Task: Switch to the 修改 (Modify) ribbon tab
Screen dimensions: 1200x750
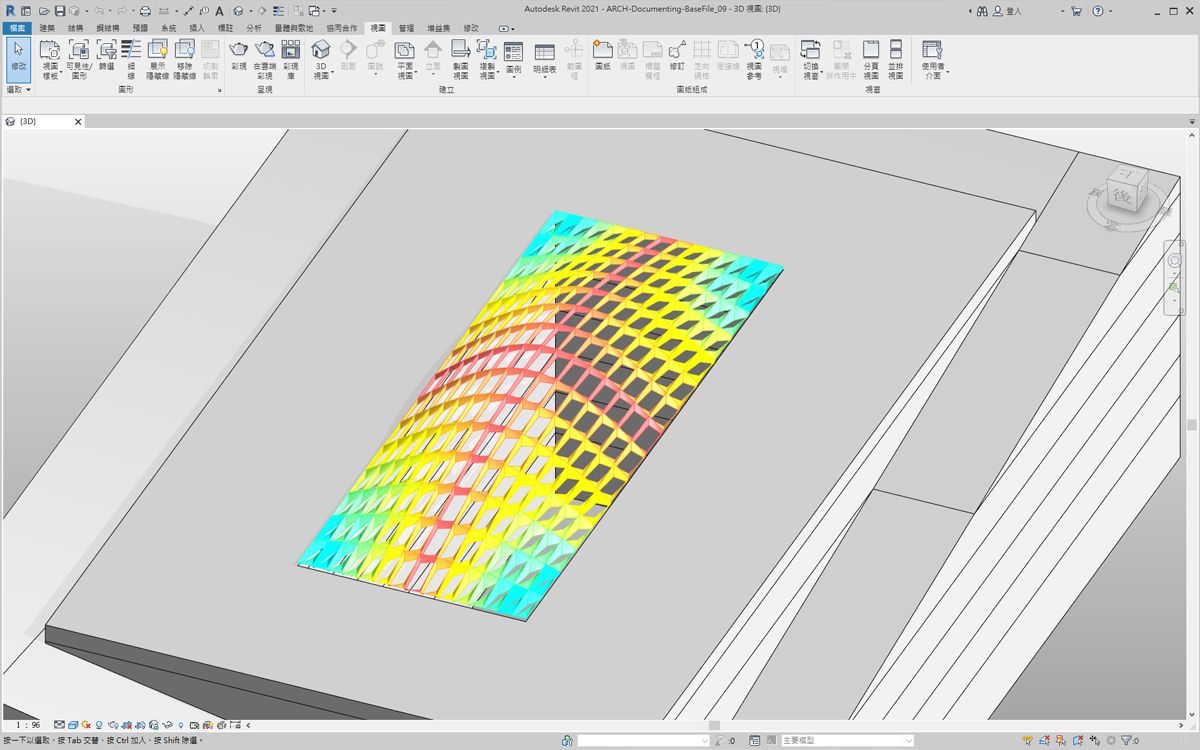Action: (471, 28)
